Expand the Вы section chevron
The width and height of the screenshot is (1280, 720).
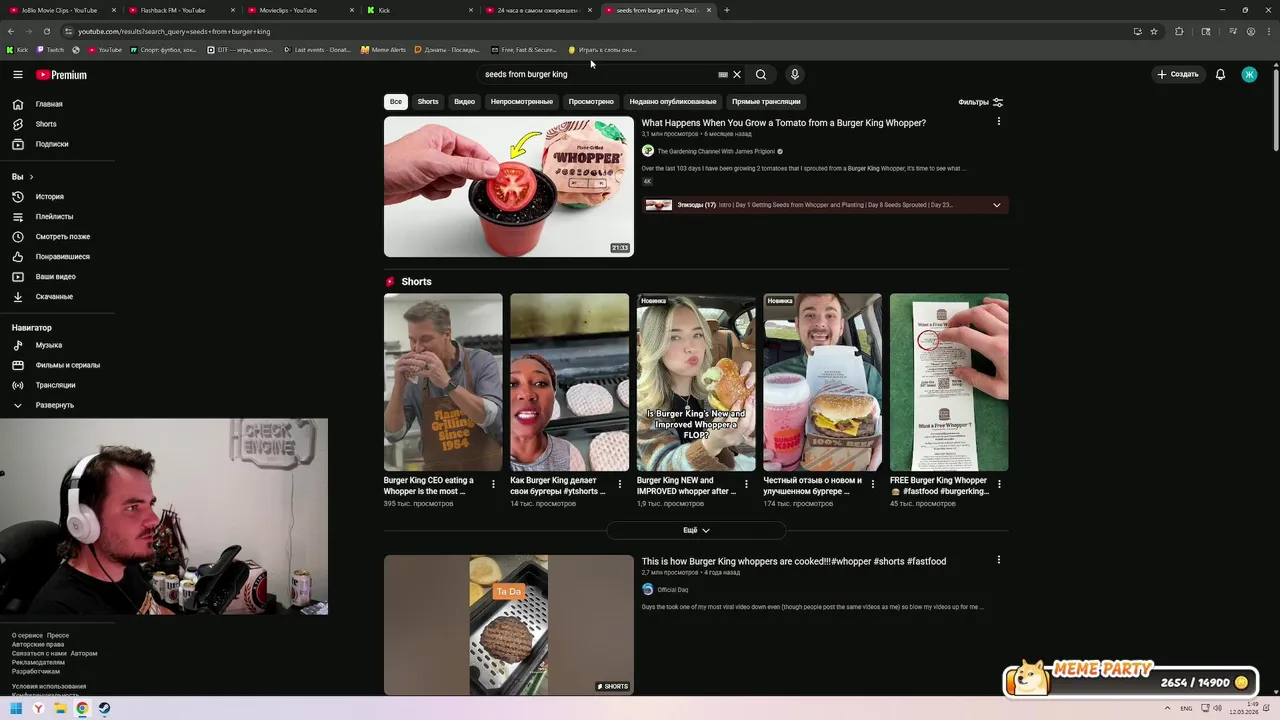(31, 177)
